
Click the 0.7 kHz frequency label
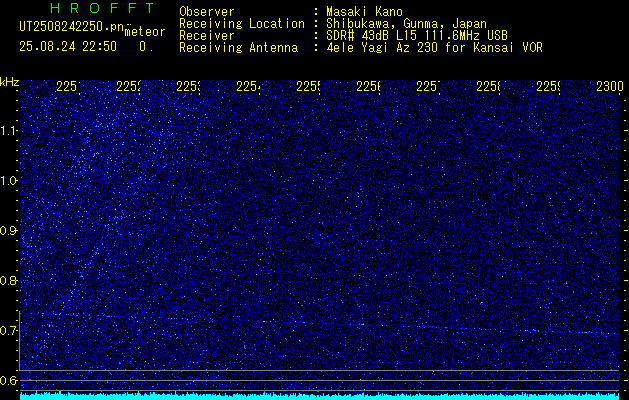point(9,330)
